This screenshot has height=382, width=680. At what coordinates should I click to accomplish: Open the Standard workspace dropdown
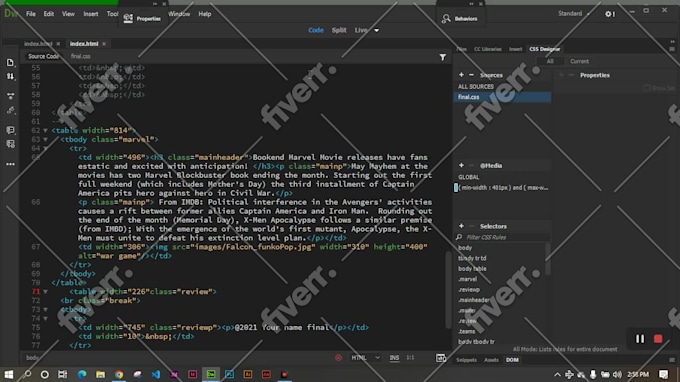(x=574, y=13)
